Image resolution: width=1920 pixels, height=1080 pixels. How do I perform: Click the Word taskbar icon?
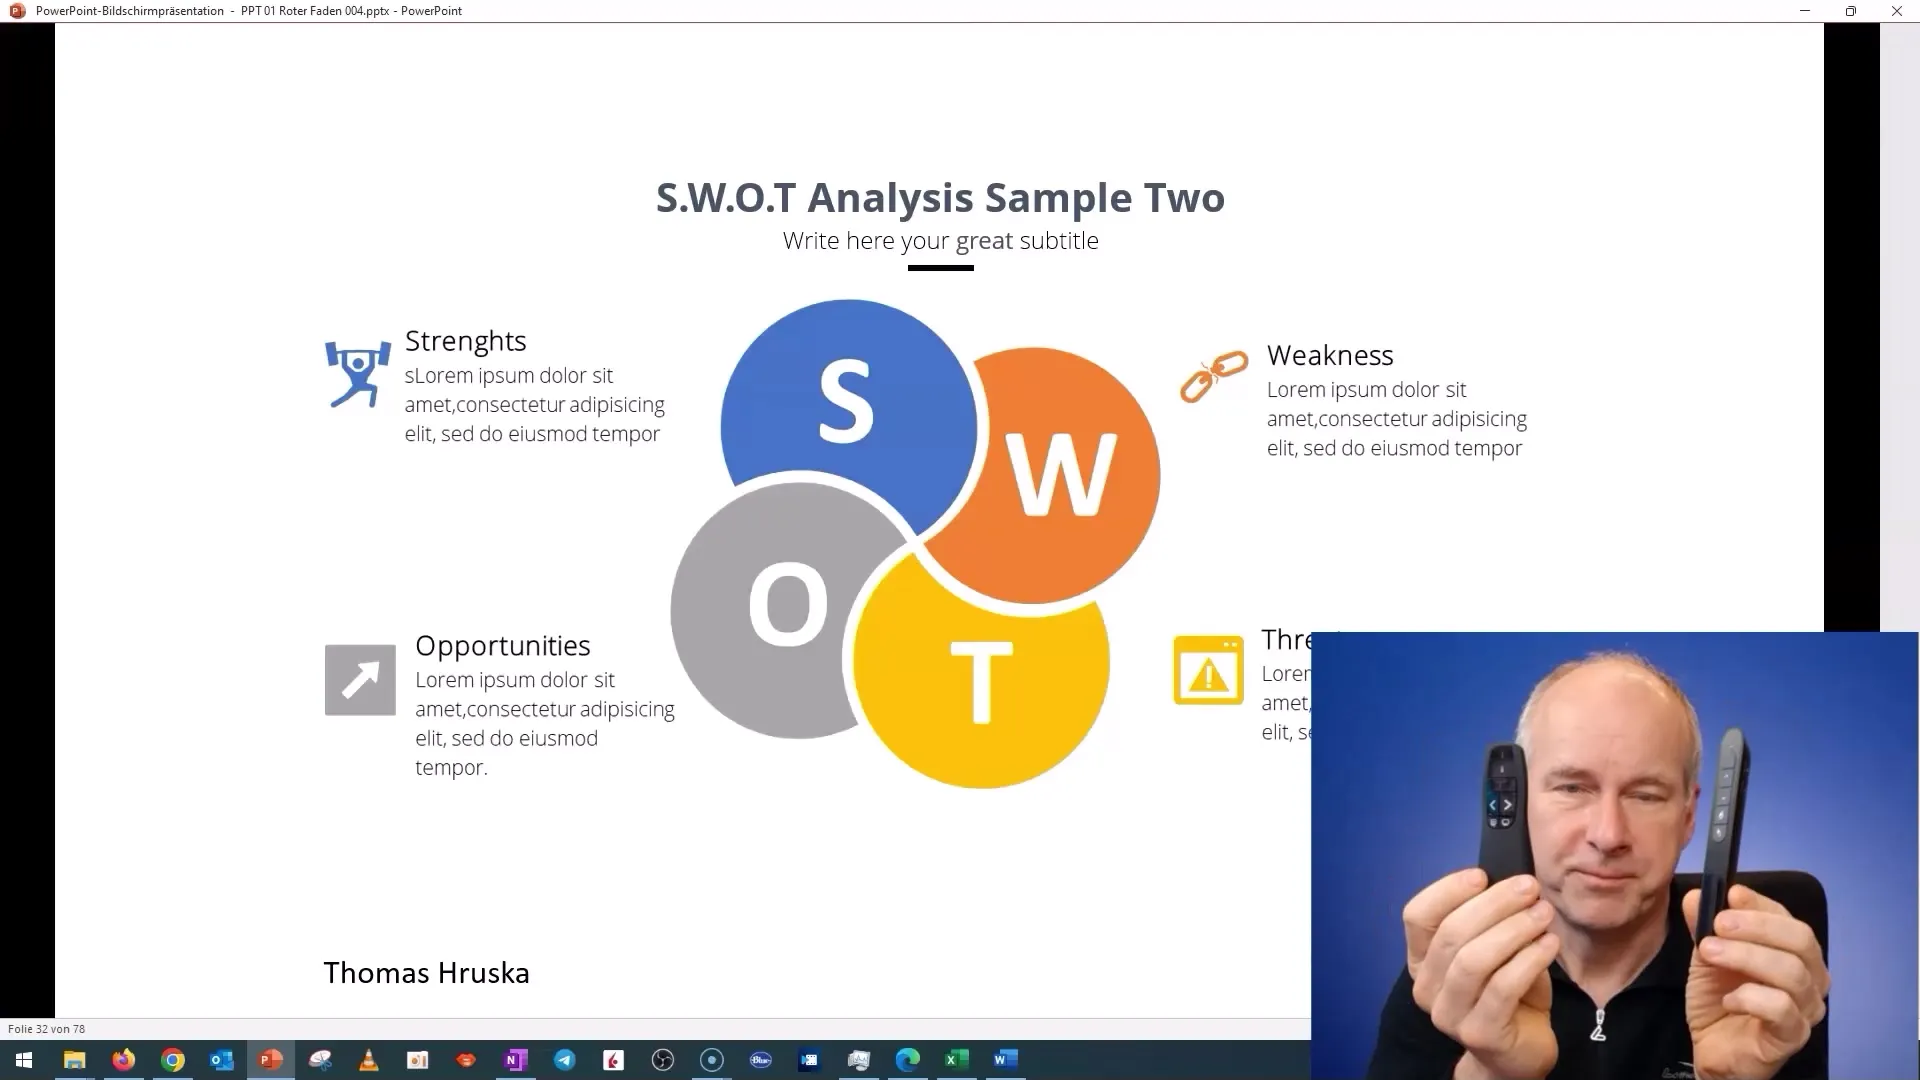(1005, 1059)
